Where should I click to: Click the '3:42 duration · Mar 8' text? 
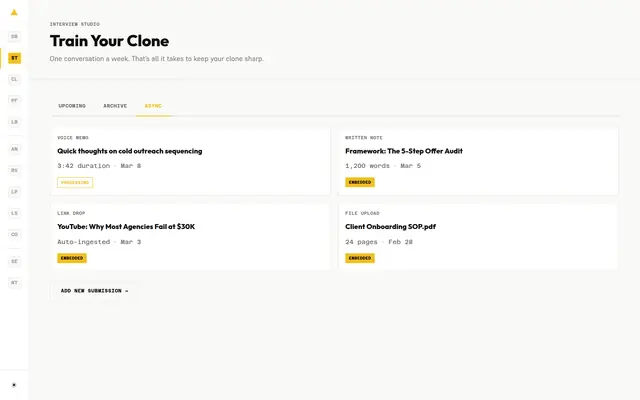click(99, 166)
